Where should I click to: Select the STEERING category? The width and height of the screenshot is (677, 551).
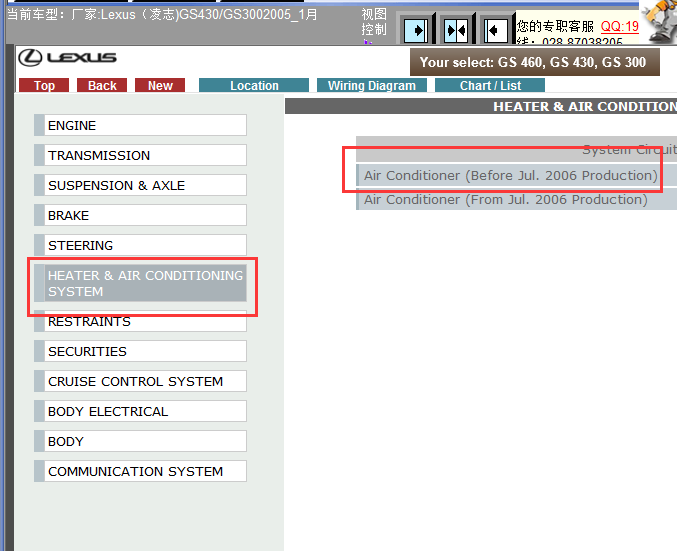tap(140, 245)
